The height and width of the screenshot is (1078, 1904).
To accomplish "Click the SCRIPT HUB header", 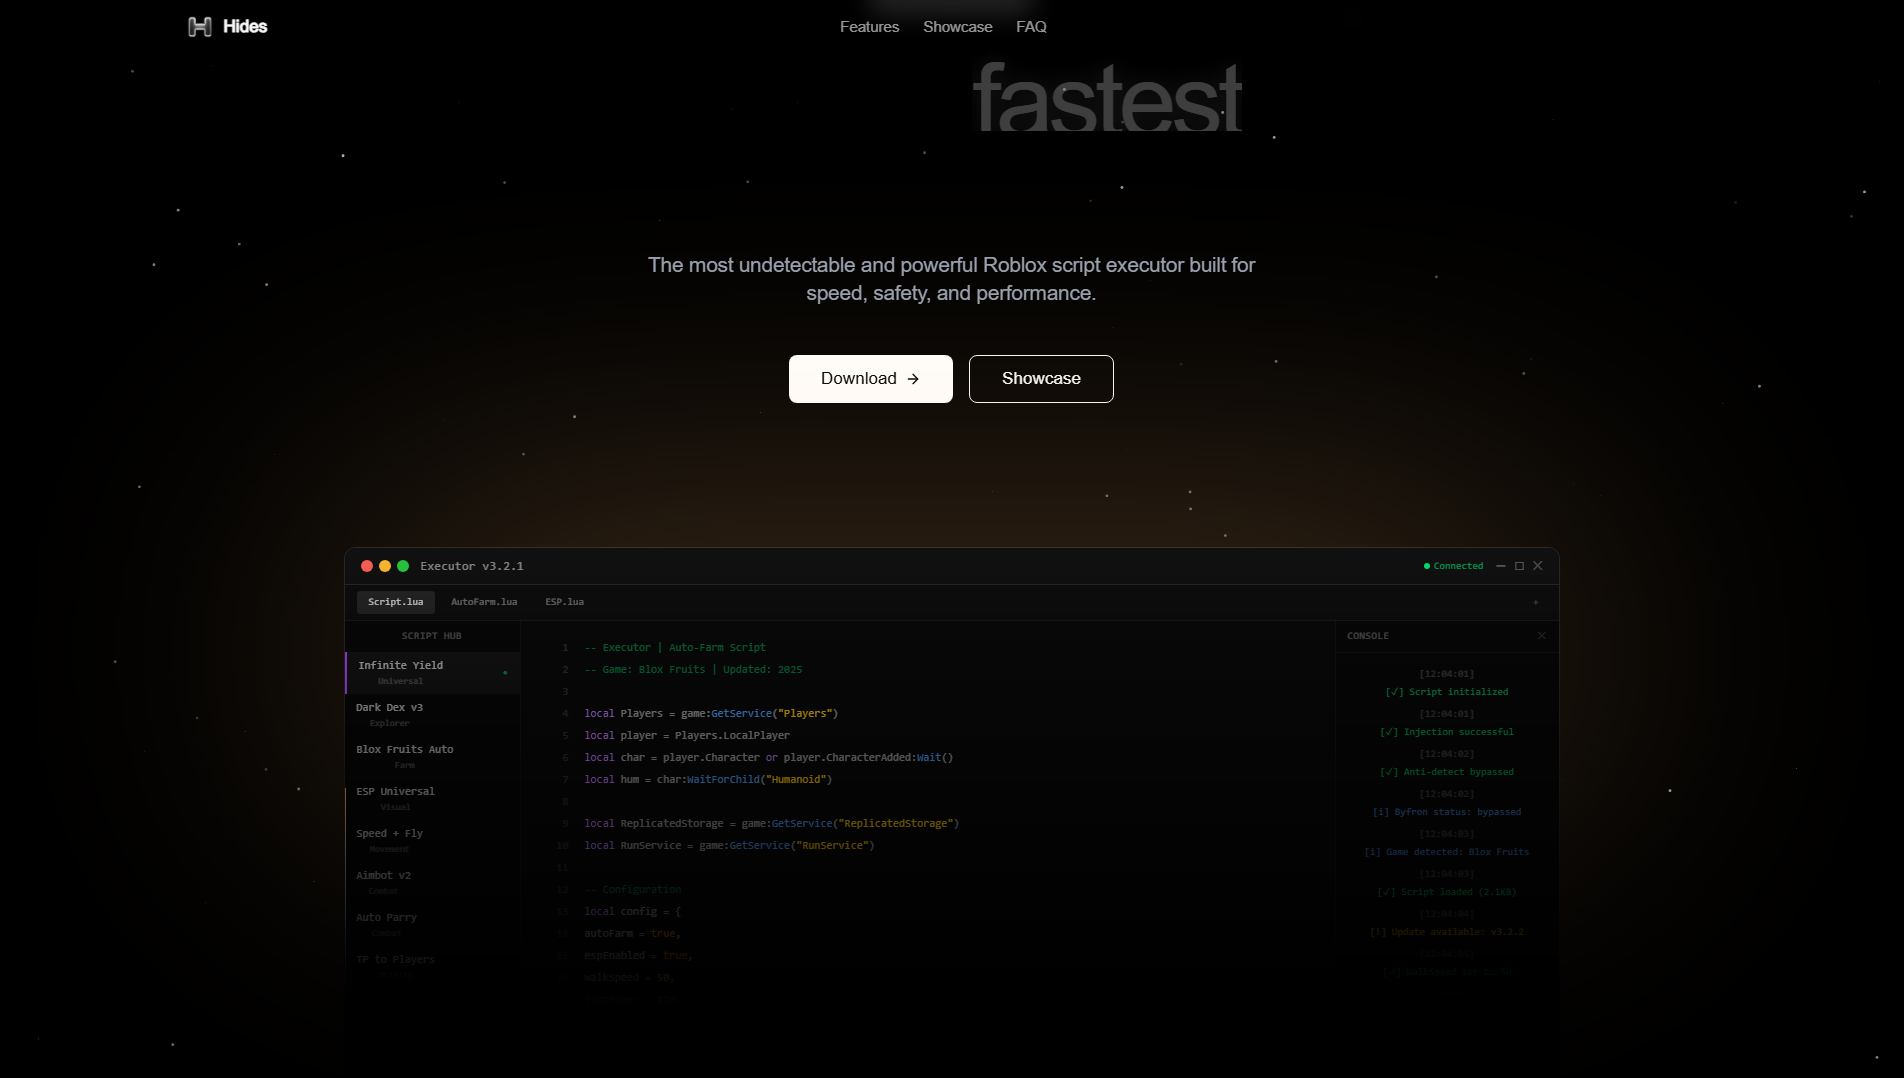I will coord(431,636).
